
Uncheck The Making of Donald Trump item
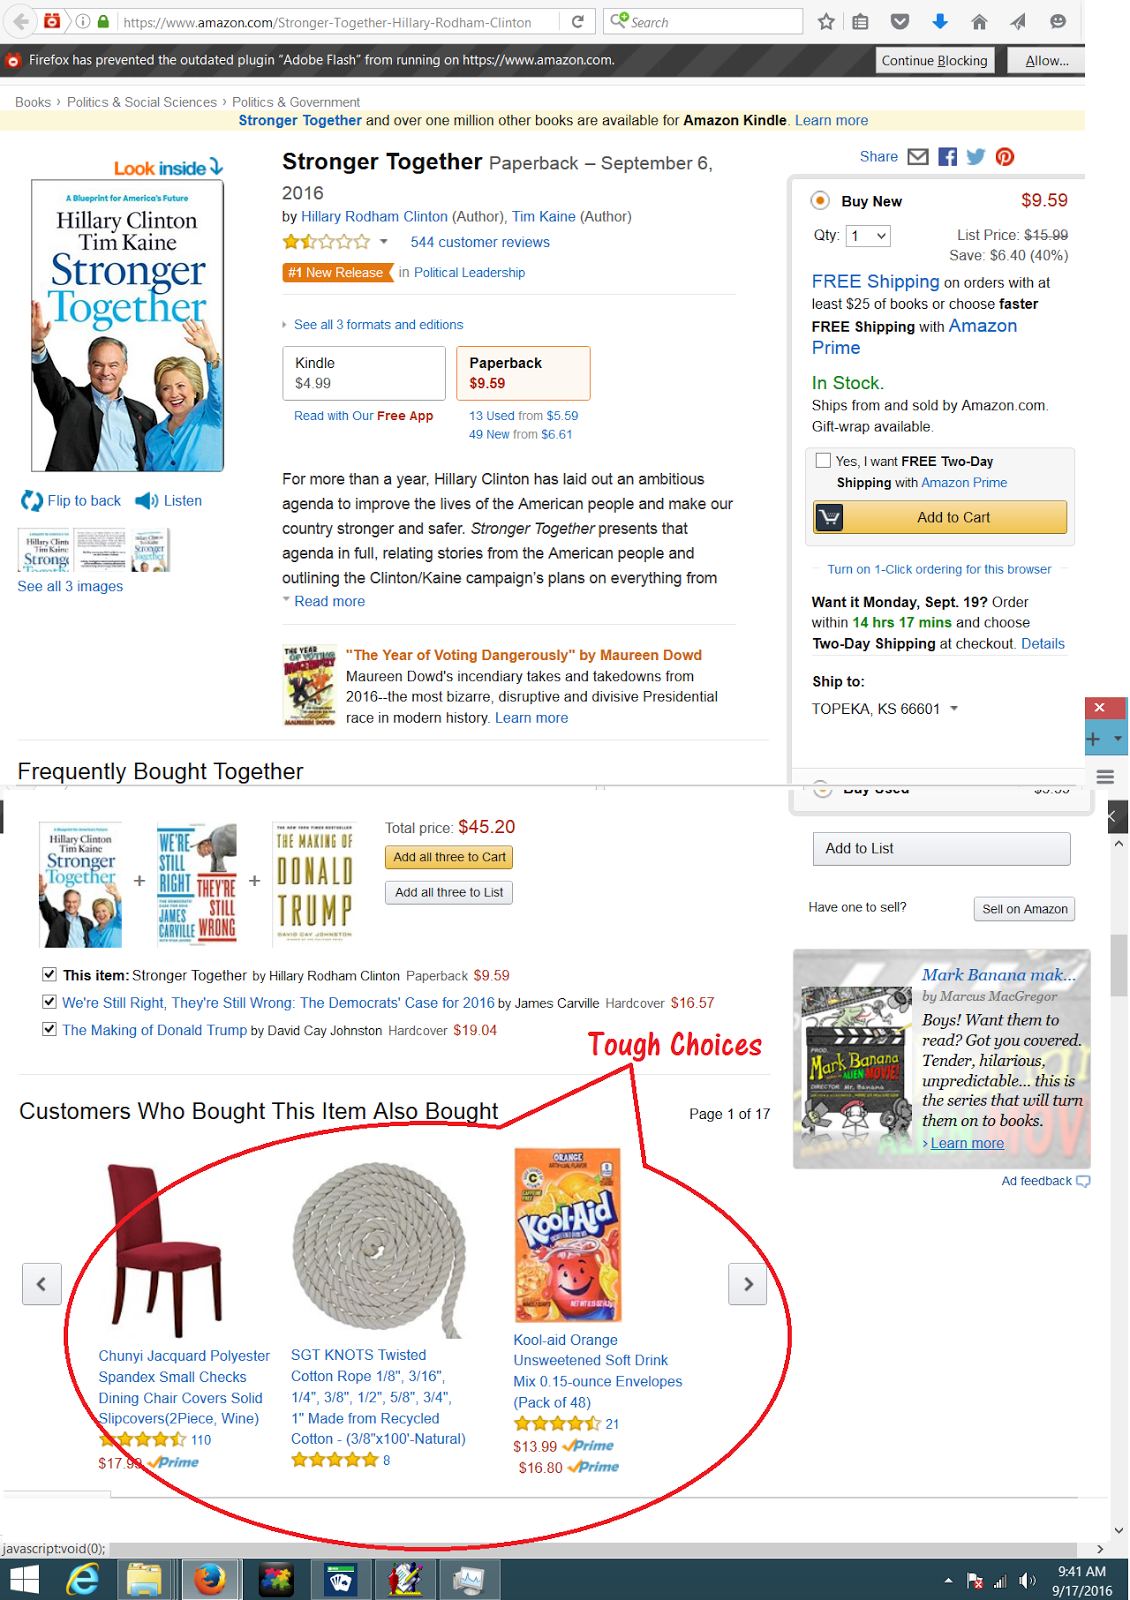49,1029
